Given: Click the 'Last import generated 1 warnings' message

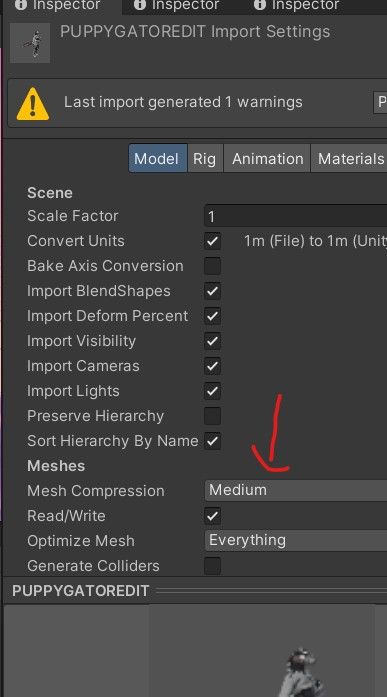Looking at the screenshot, I should tap(183, 102).
